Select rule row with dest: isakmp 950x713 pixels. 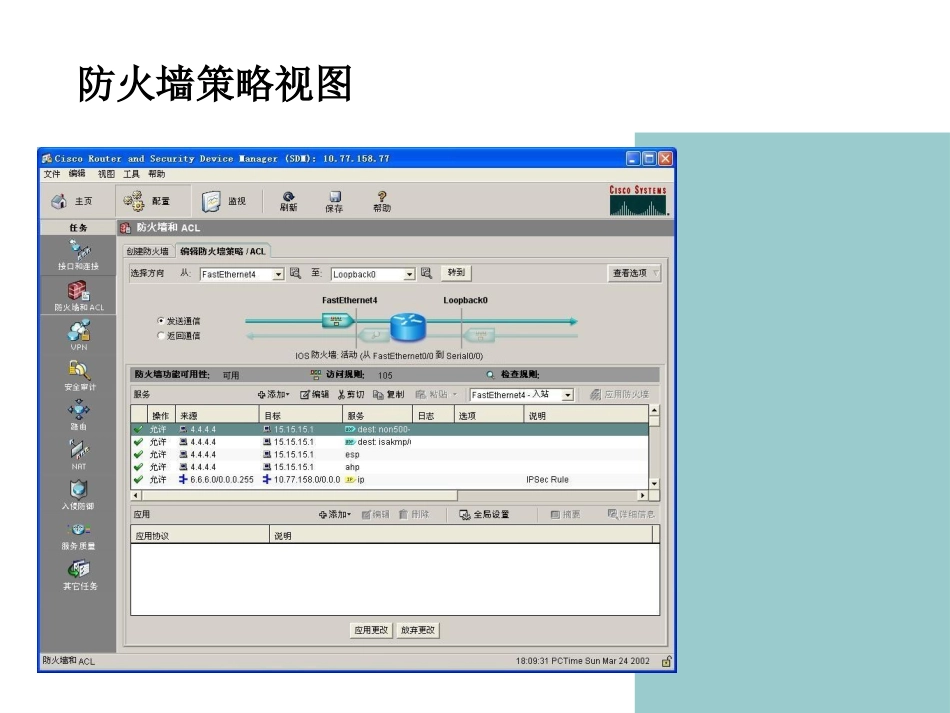(390, 442)
